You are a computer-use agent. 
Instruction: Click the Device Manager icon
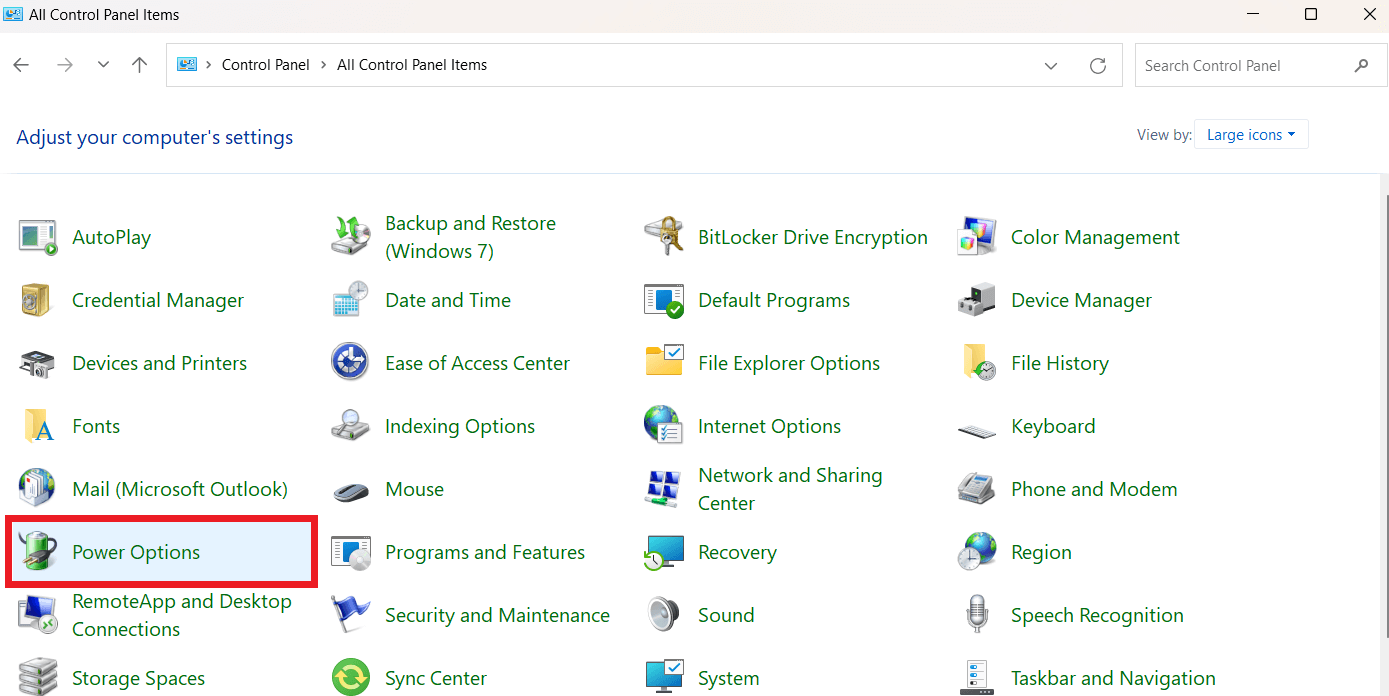tap(977, 300)
